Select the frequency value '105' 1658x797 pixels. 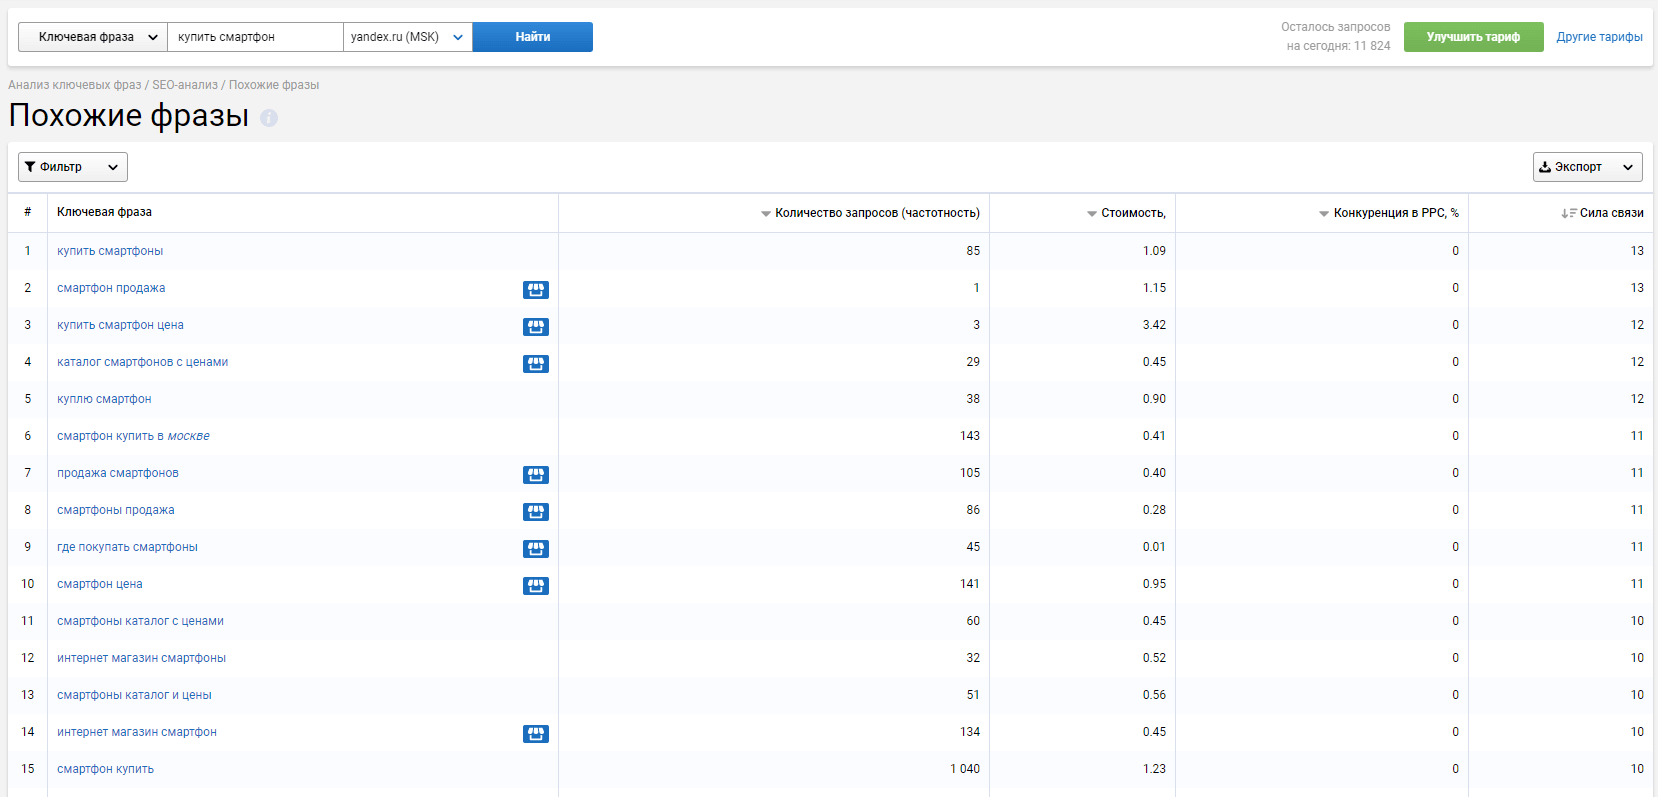coord(970,473)
